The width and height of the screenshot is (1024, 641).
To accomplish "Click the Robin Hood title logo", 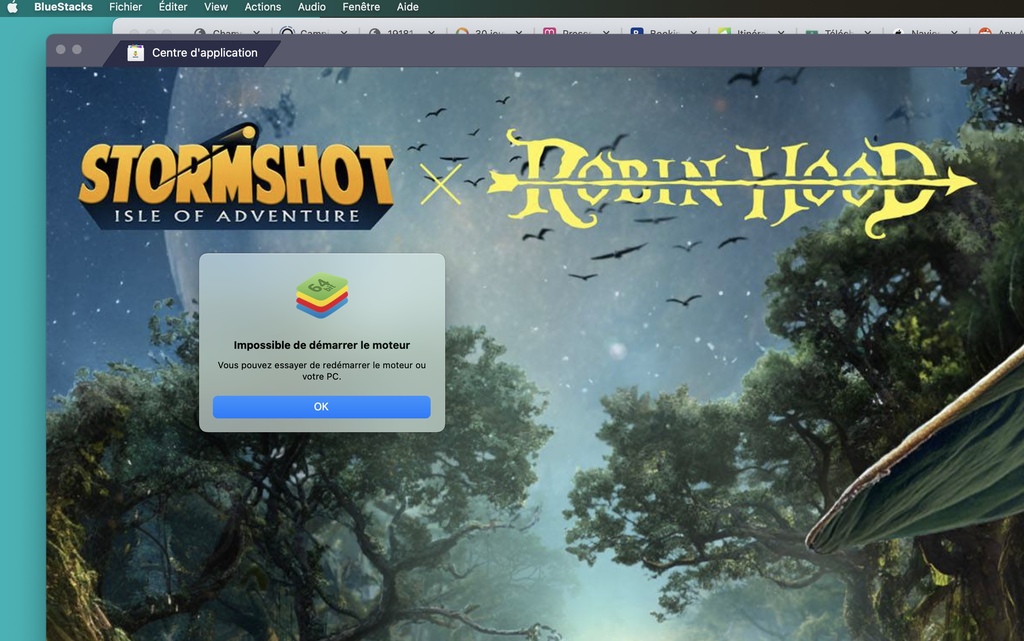I will 731,183.
